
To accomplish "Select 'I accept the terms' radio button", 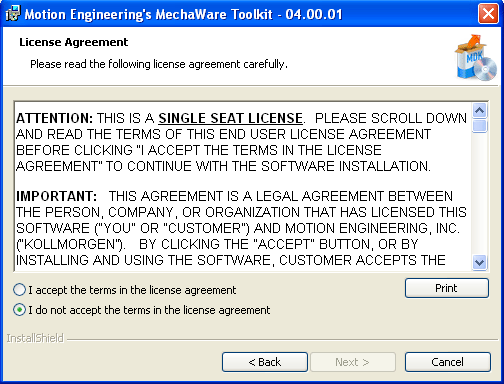I will (x=19, y=290).
